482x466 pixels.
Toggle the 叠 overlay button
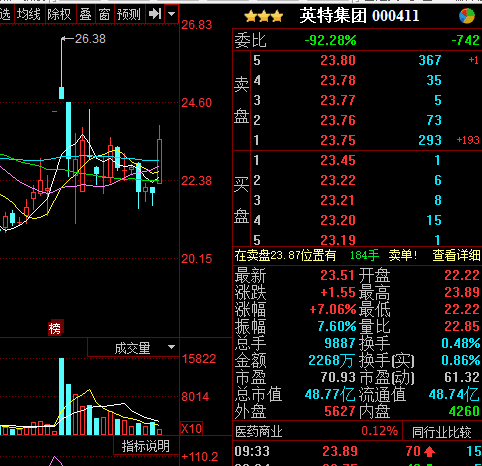tap(85, 14)
